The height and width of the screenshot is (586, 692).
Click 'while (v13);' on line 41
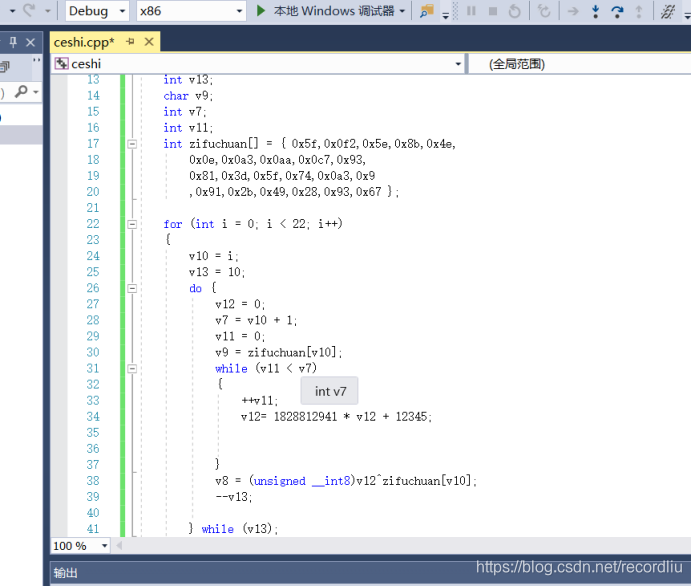point(240,529)
